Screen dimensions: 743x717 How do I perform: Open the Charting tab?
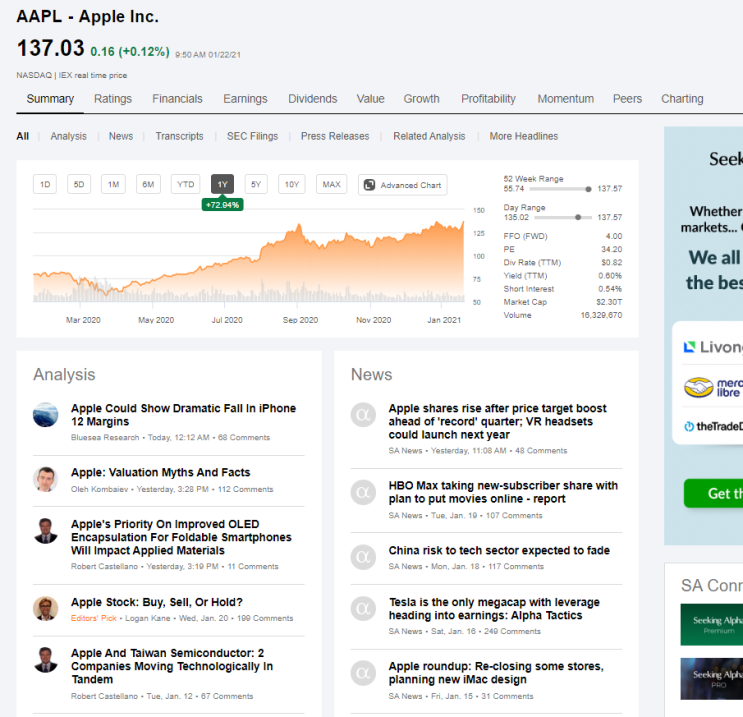coord(682,99)
